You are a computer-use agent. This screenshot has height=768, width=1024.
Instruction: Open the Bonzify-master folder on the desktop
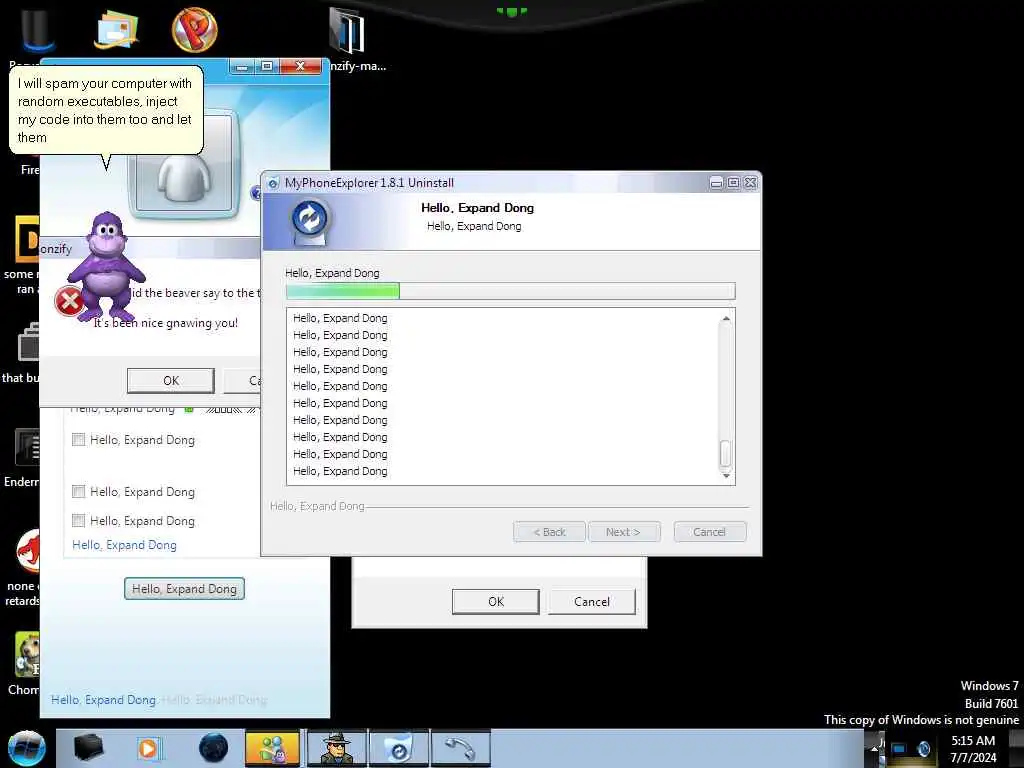pyautogui.click(x=347, y=30)
